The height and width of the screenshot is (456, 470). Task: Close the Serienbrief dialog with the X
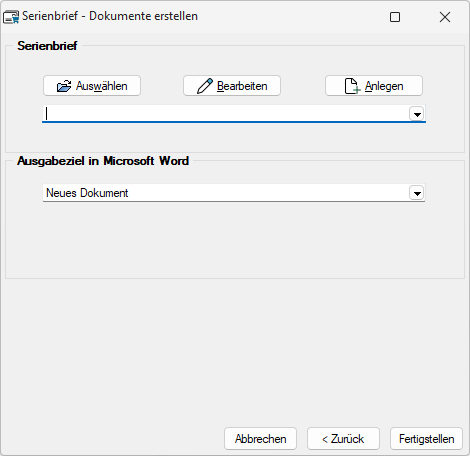[x=445, y=17]
